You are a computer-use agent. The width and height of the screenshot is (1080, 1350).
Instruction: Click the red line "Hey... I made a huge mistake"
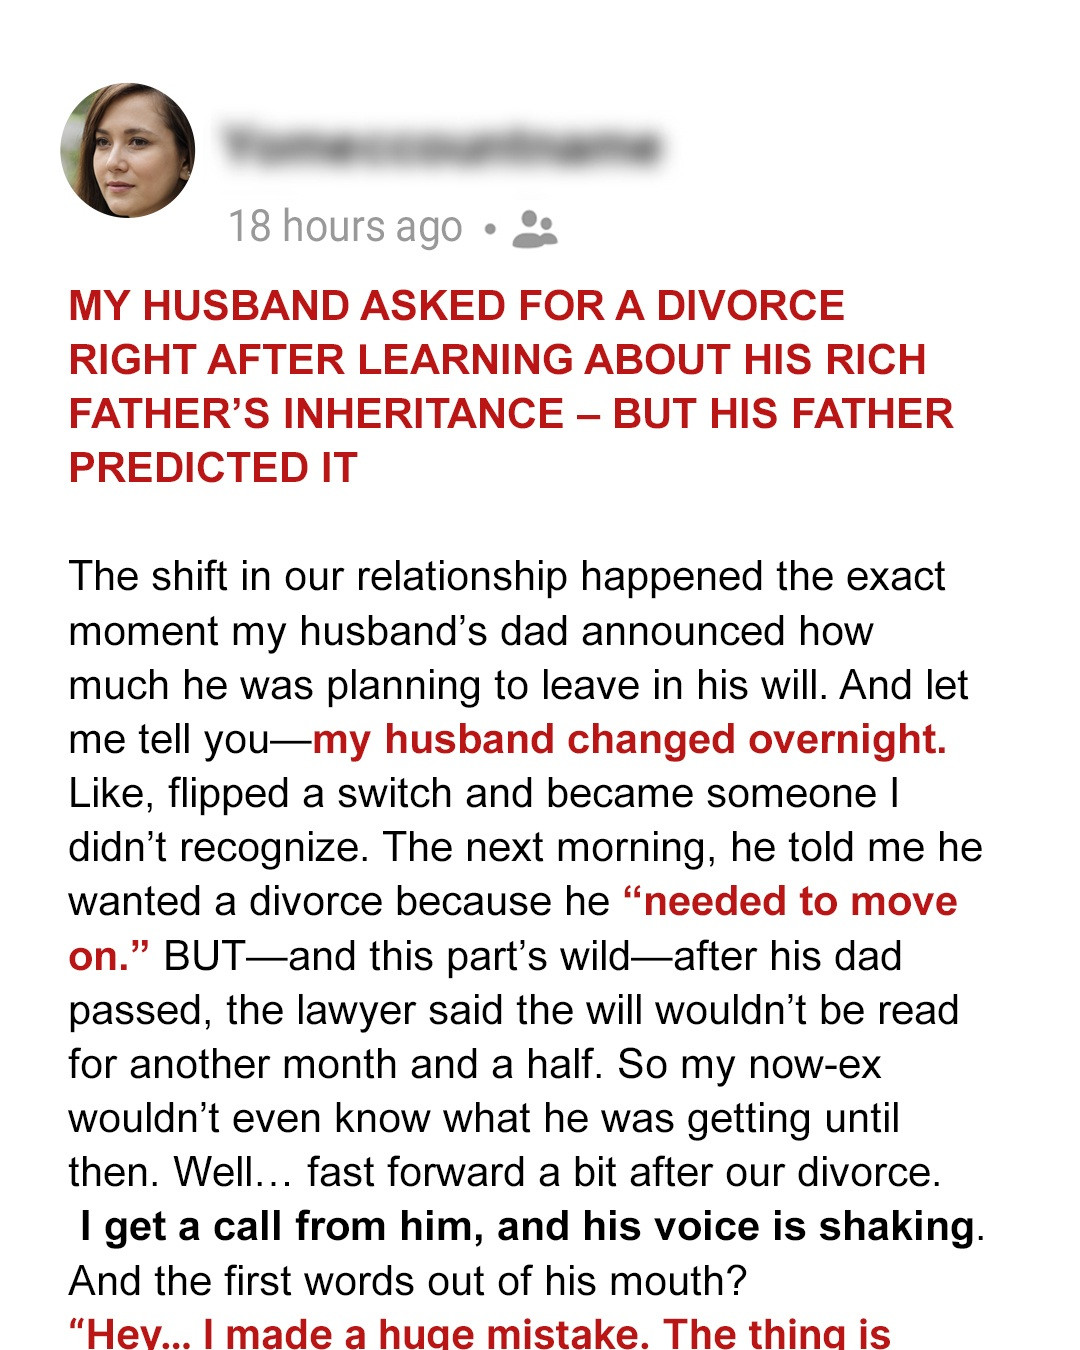click(x=478, y=1333)
